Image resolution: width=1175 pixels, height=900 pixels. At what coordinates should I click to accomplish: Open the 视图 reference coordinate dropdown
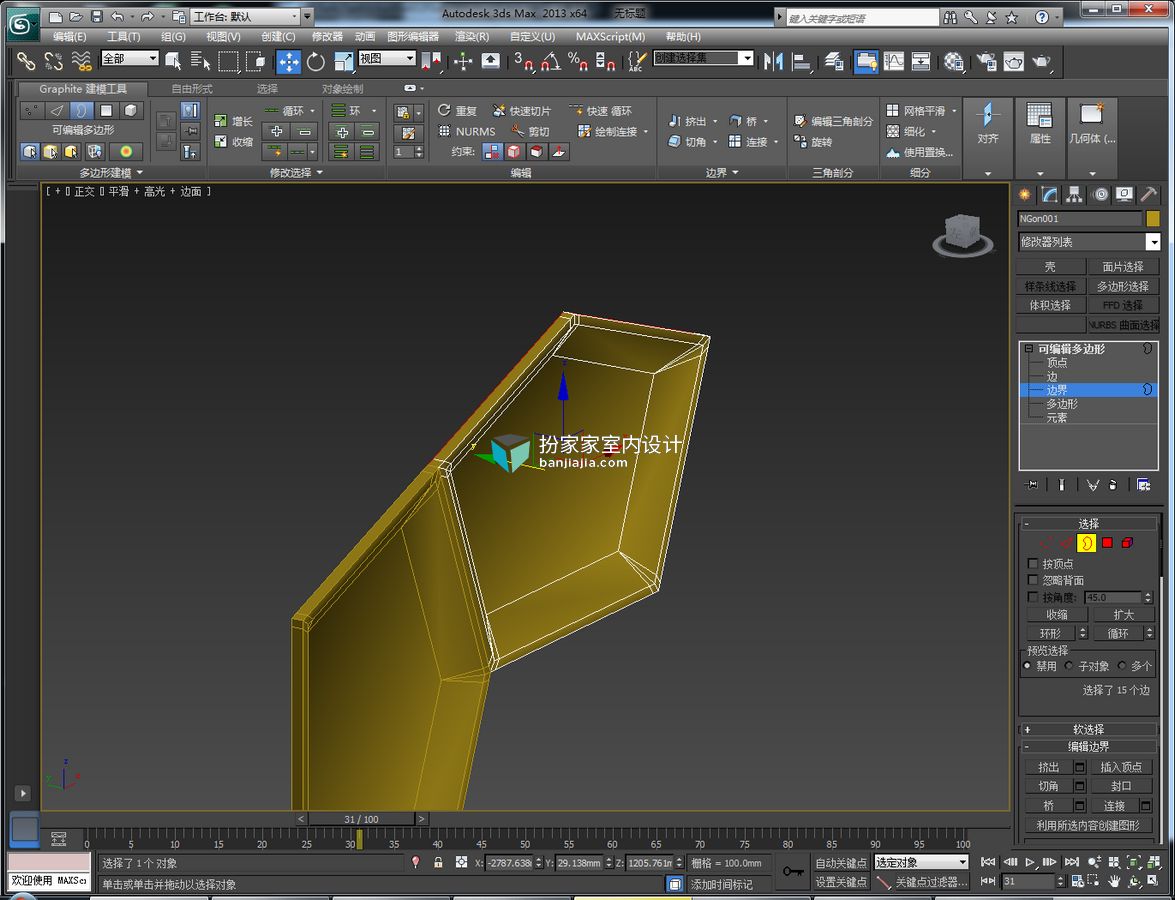(387, 58)
